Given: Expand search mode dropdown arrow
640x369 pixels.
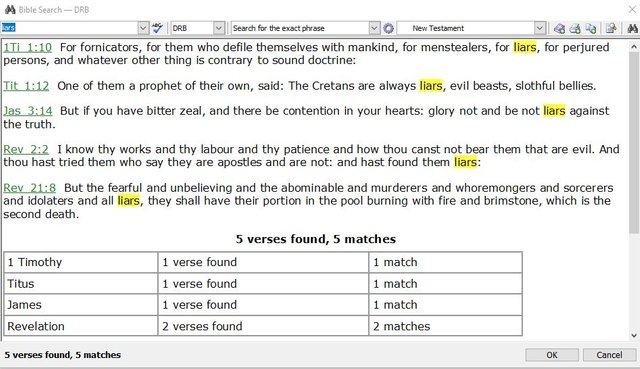Looking at the screenshot, I should click(x=374, y=28).
